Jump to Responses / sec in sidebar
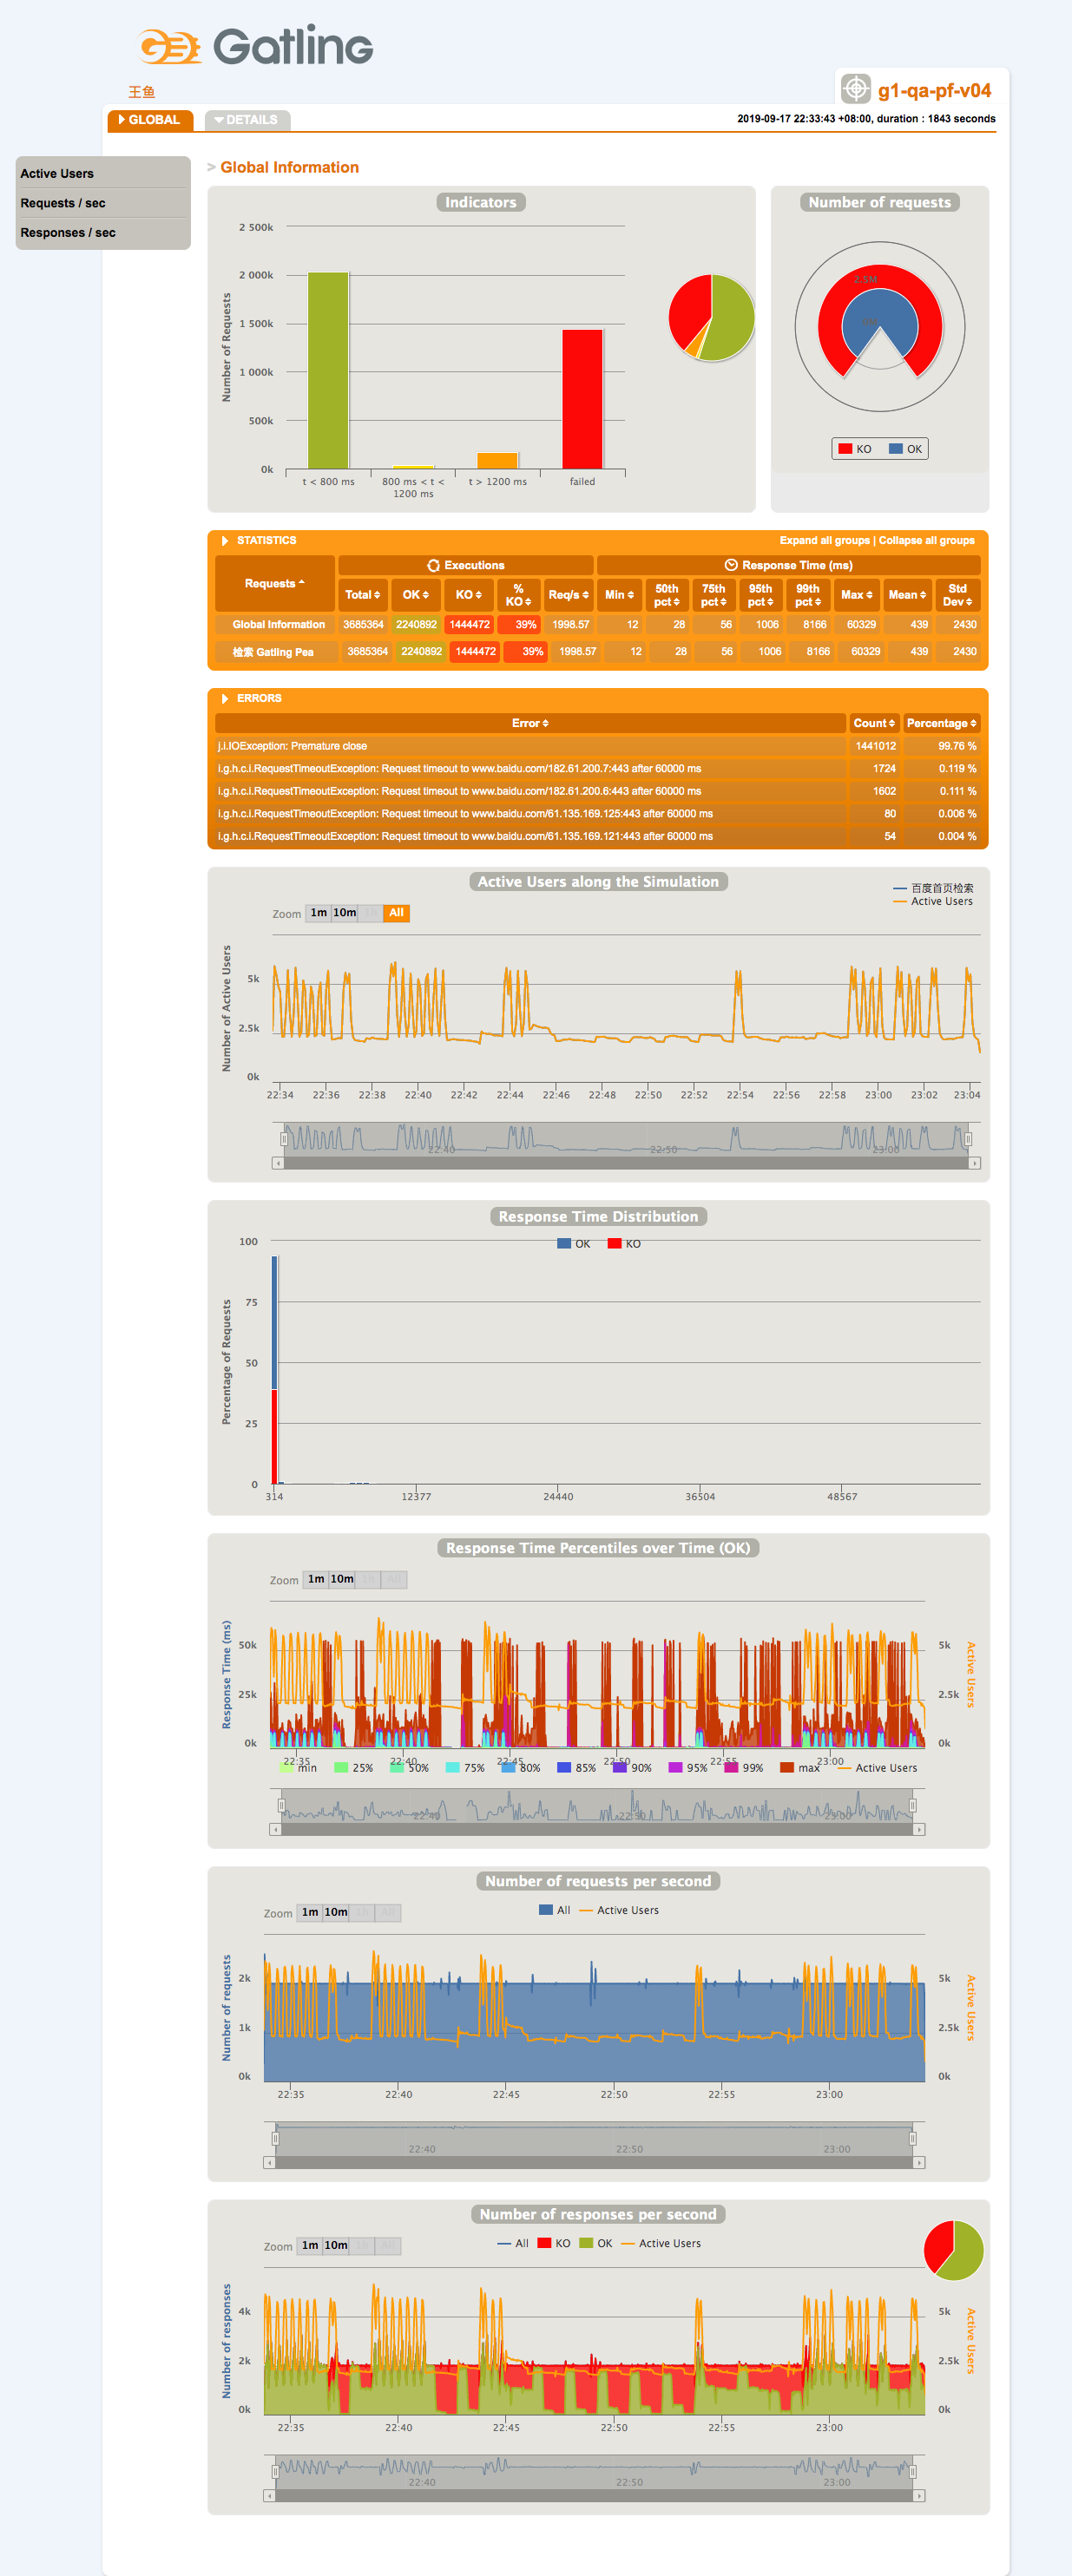The width and height of the screenshot is (1072, 2576). pyautogui.click(x=68, y=233)
